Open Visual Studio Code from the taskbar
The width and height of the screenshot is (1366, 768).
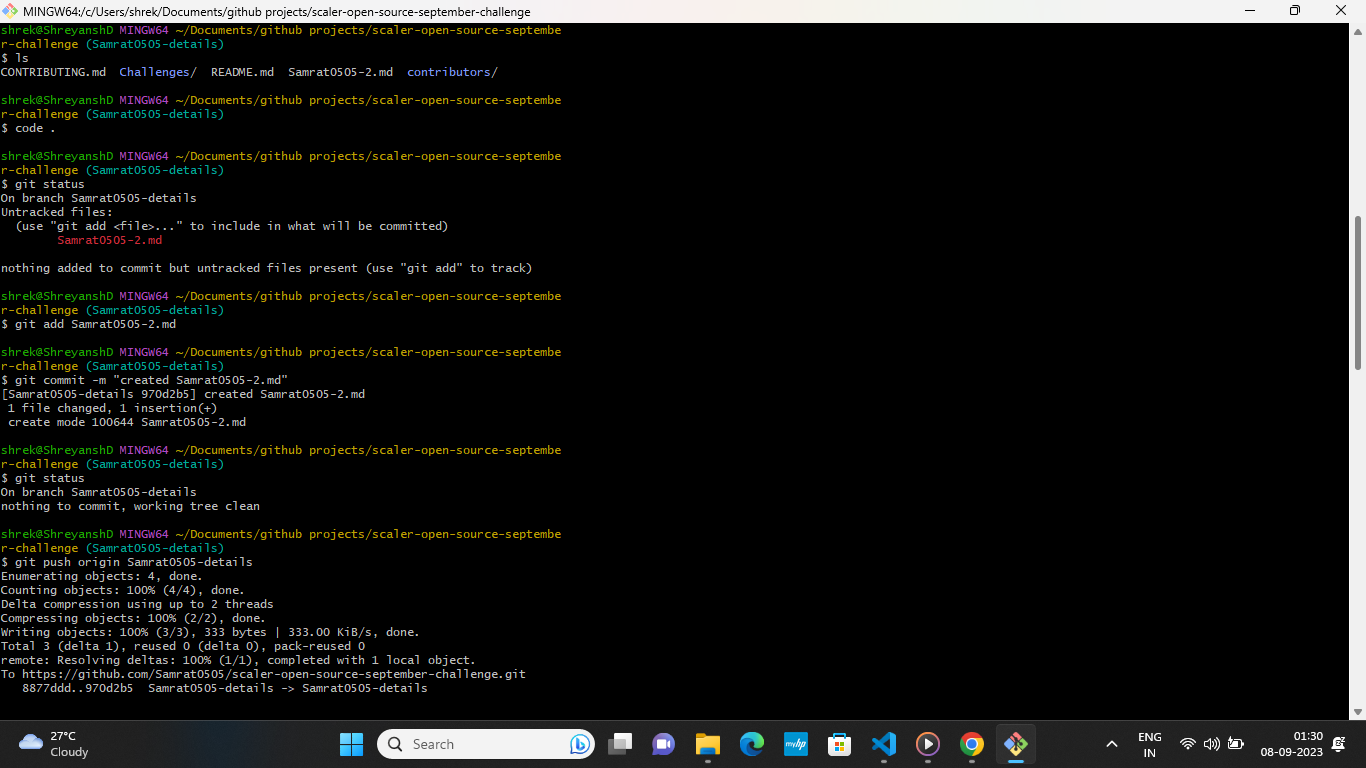(x=883, y=744)
